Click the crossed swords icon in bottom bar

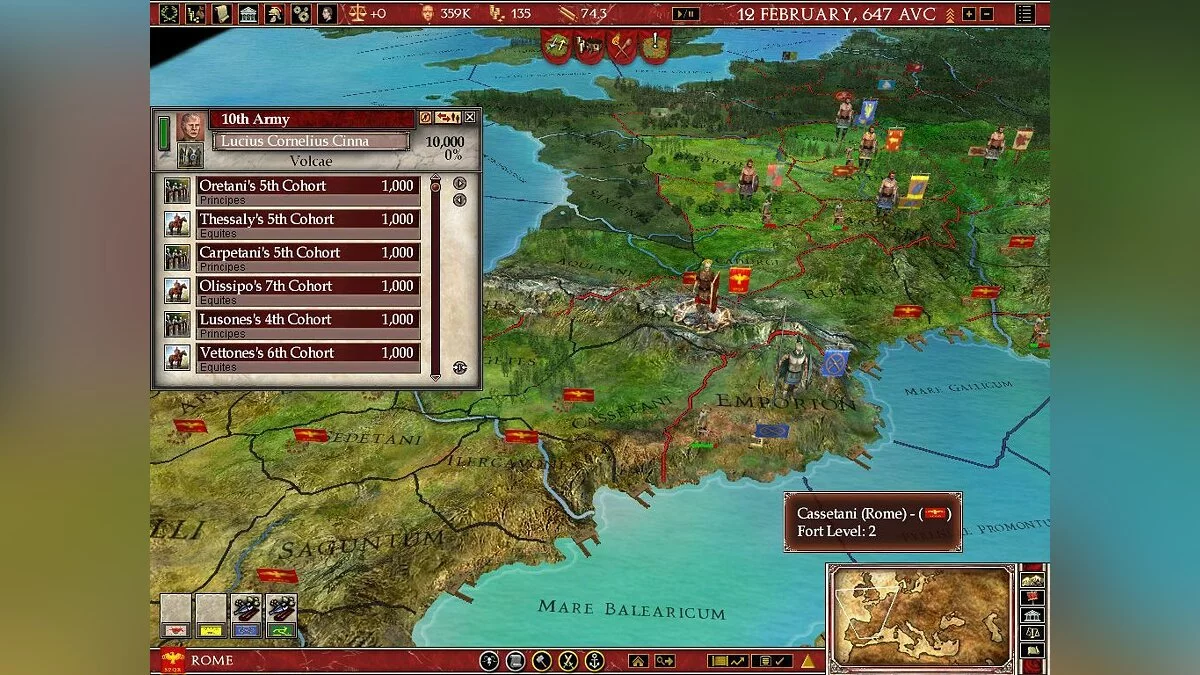568,660
